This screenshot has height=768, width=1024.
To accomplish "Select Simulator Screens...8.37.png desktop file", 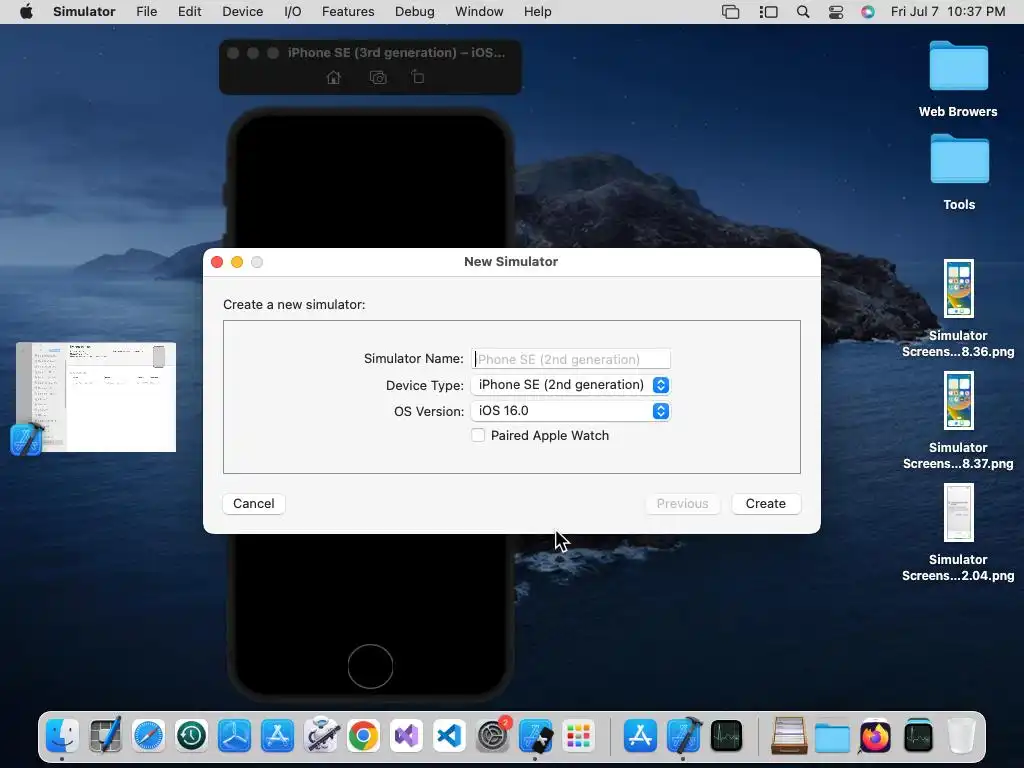I will click(958, 421).
